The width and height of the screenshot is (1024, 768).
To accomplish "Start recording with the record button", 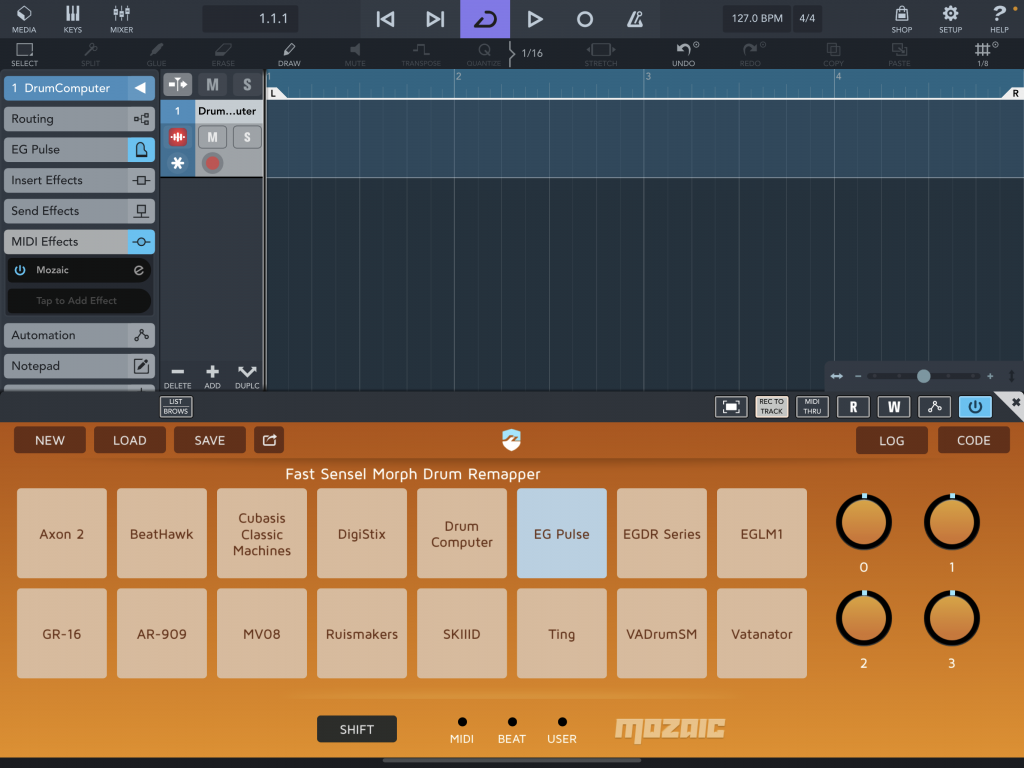I will (584, 19).
